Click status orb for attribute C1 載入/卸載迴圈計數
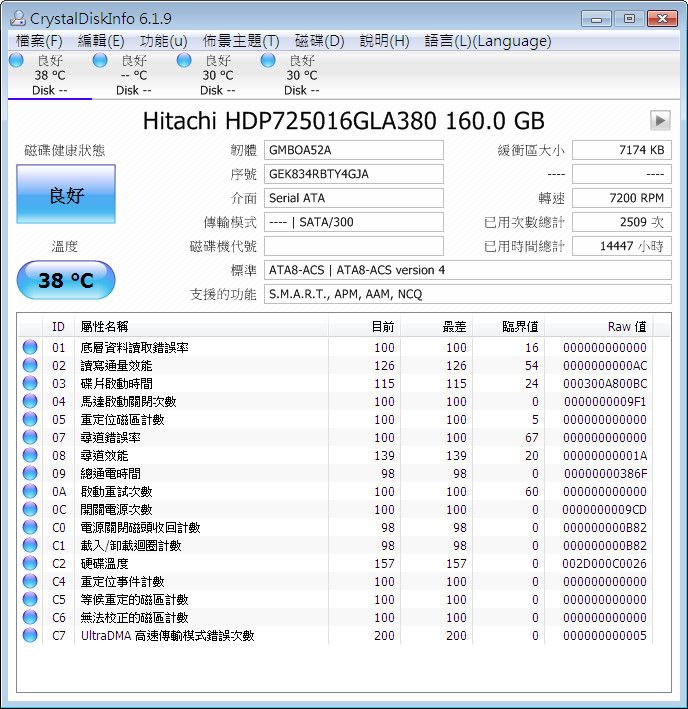 [30, 545]
